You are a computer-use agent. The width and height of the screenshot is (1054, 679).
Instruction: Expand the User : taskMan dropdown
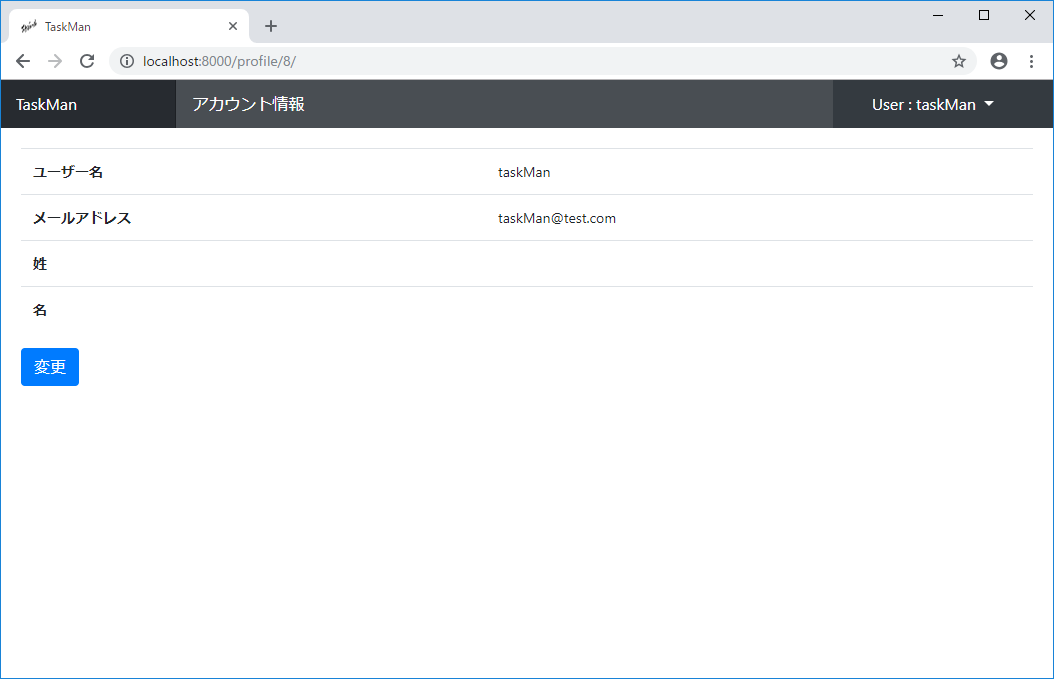click(932, 104)
